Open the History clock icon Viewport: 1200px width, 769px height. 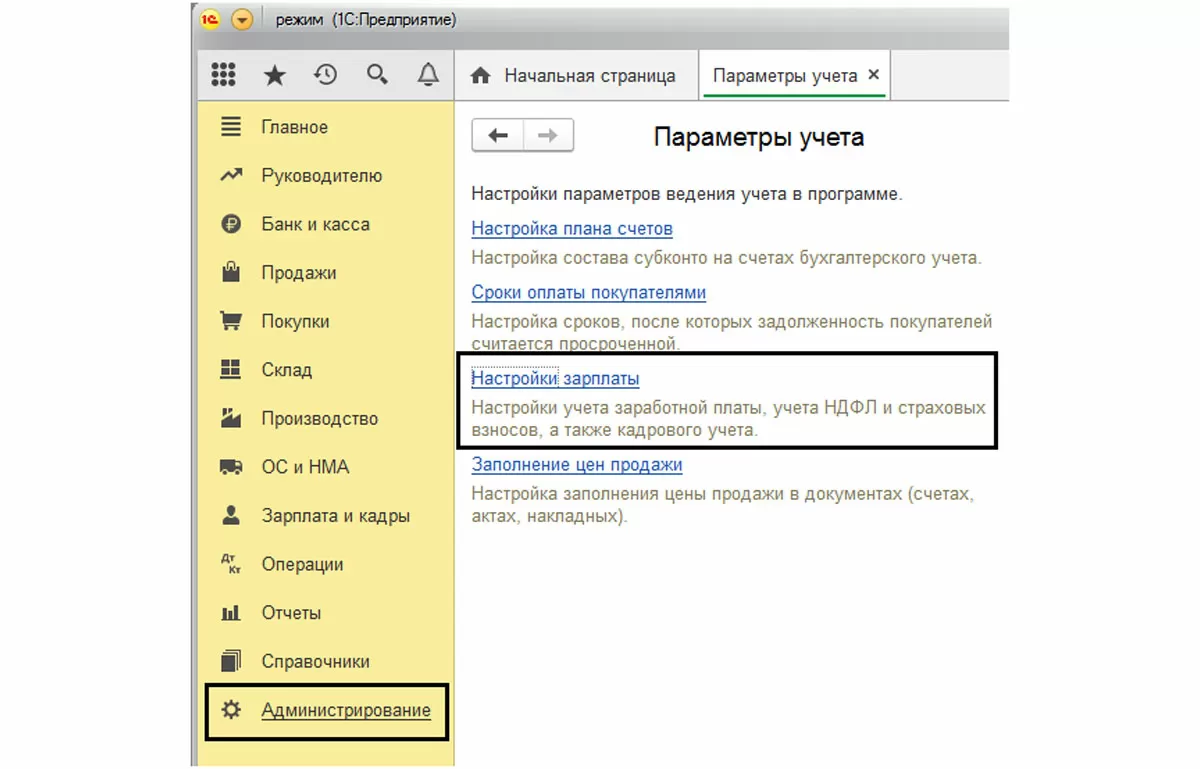[x=325, y=75]
